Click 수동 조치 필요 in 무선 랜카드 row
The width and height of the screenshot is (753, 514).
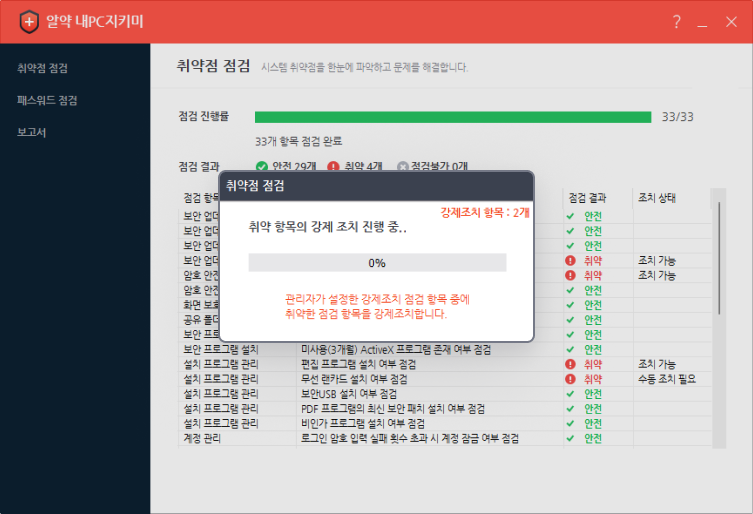click(667, 379)
